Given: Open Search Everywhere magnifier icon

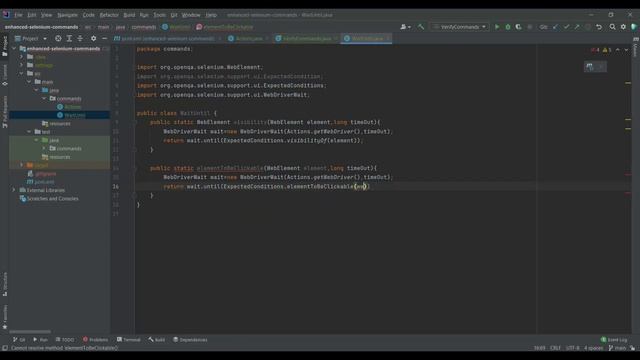Looking at the screenshot, I should click(x=612, y=27).
